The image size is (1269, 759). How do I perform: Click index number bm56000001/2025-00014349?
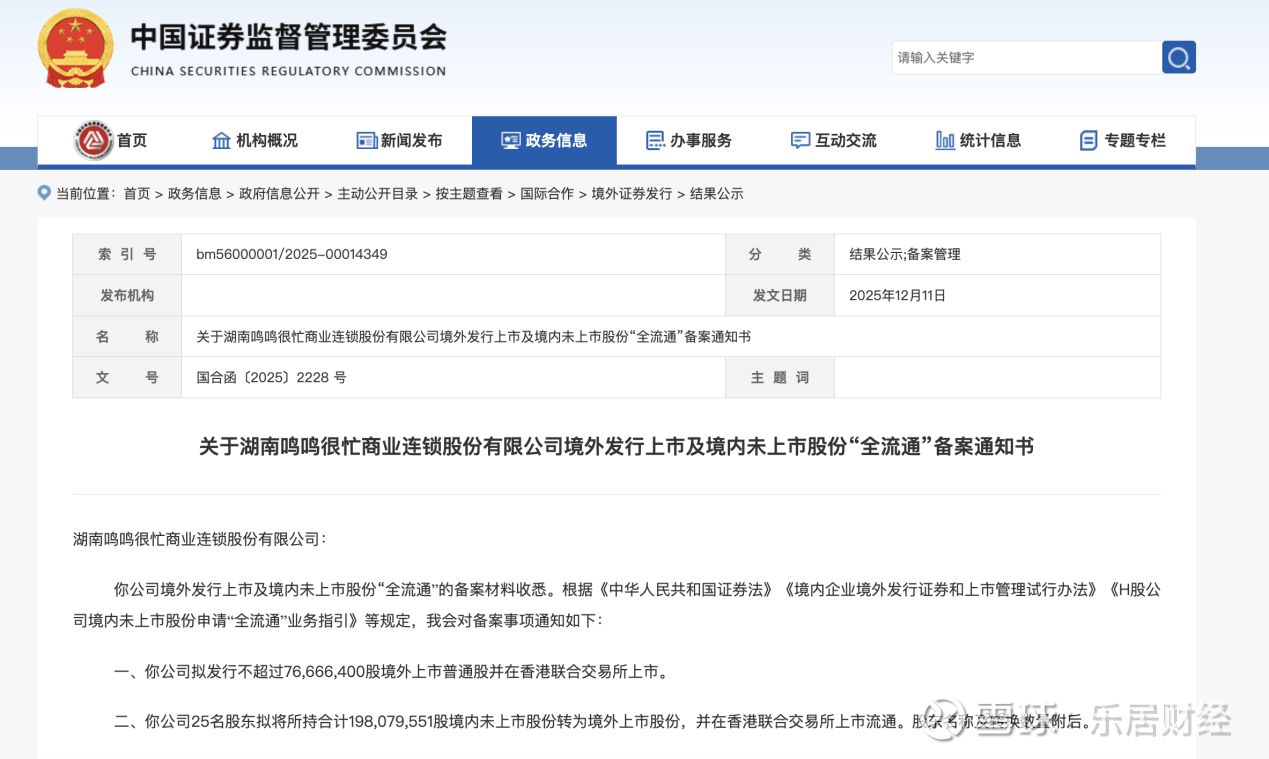pyautogui.click(x=292, y=254)
